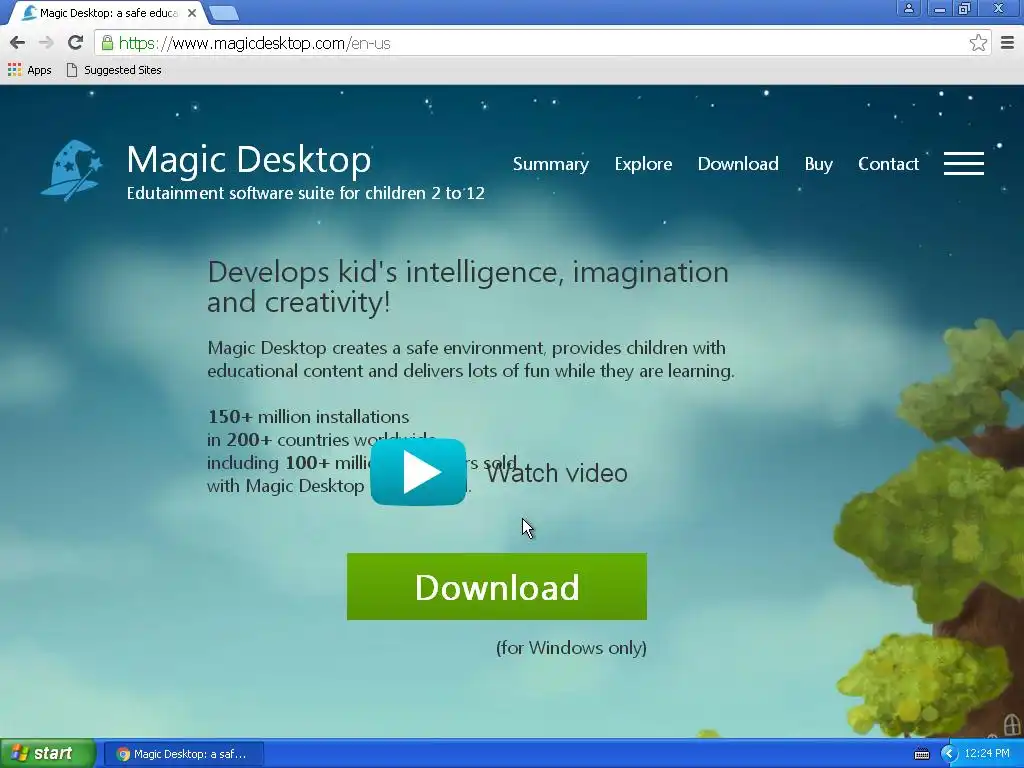
Task: Click the 'Watch video' label
Action: [x=557, y=473]
